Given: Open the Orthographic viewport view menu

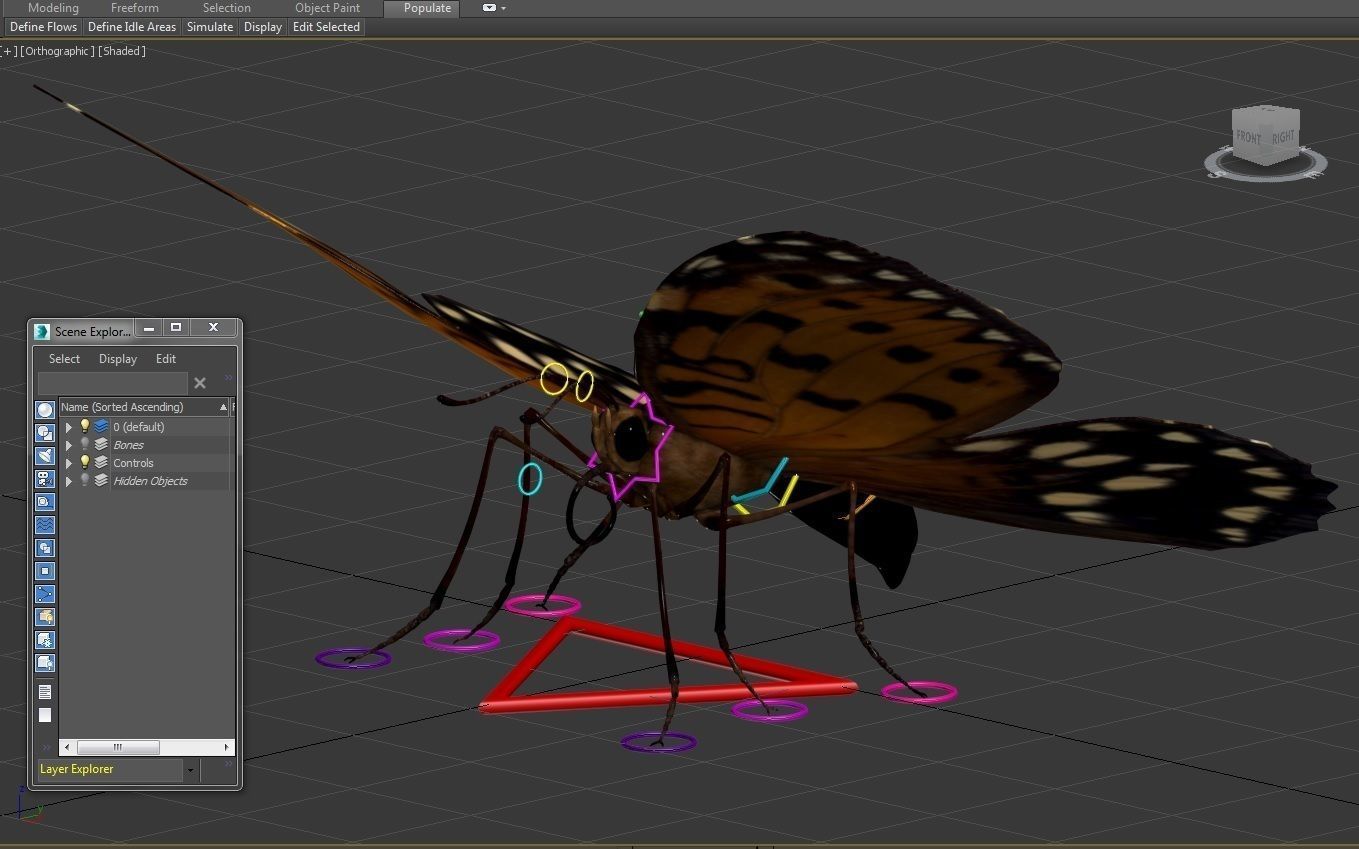Looking at the screenshot, I should click(x=58, y=51).
